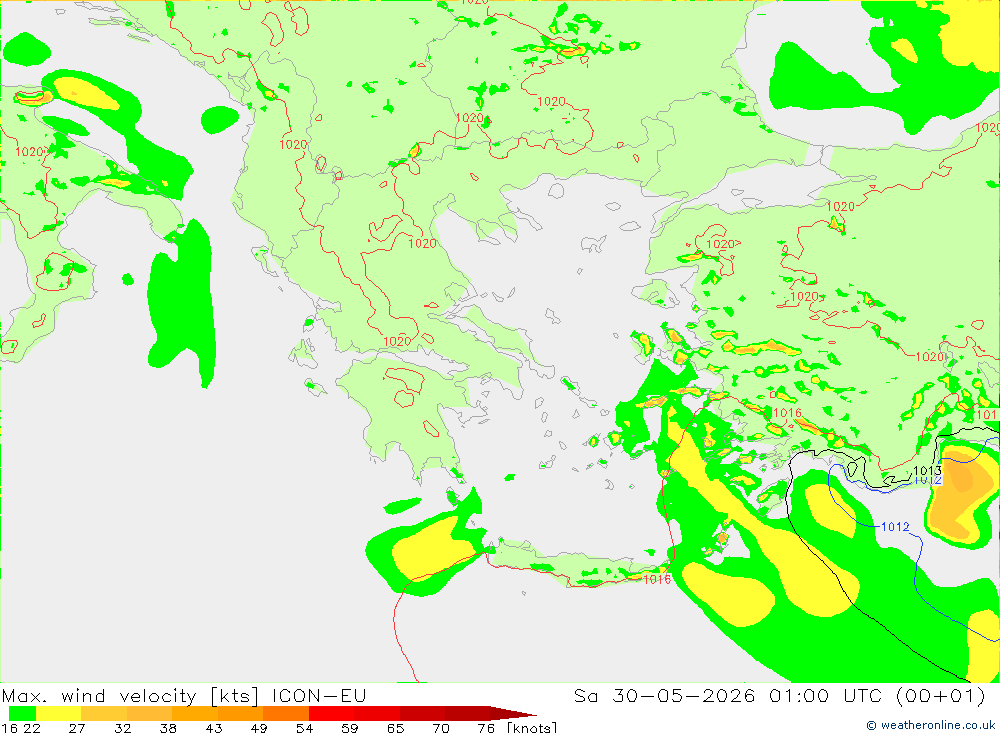
Task: Click the '1016' isobar label beside Crete
Action: (x=657, y=579)
